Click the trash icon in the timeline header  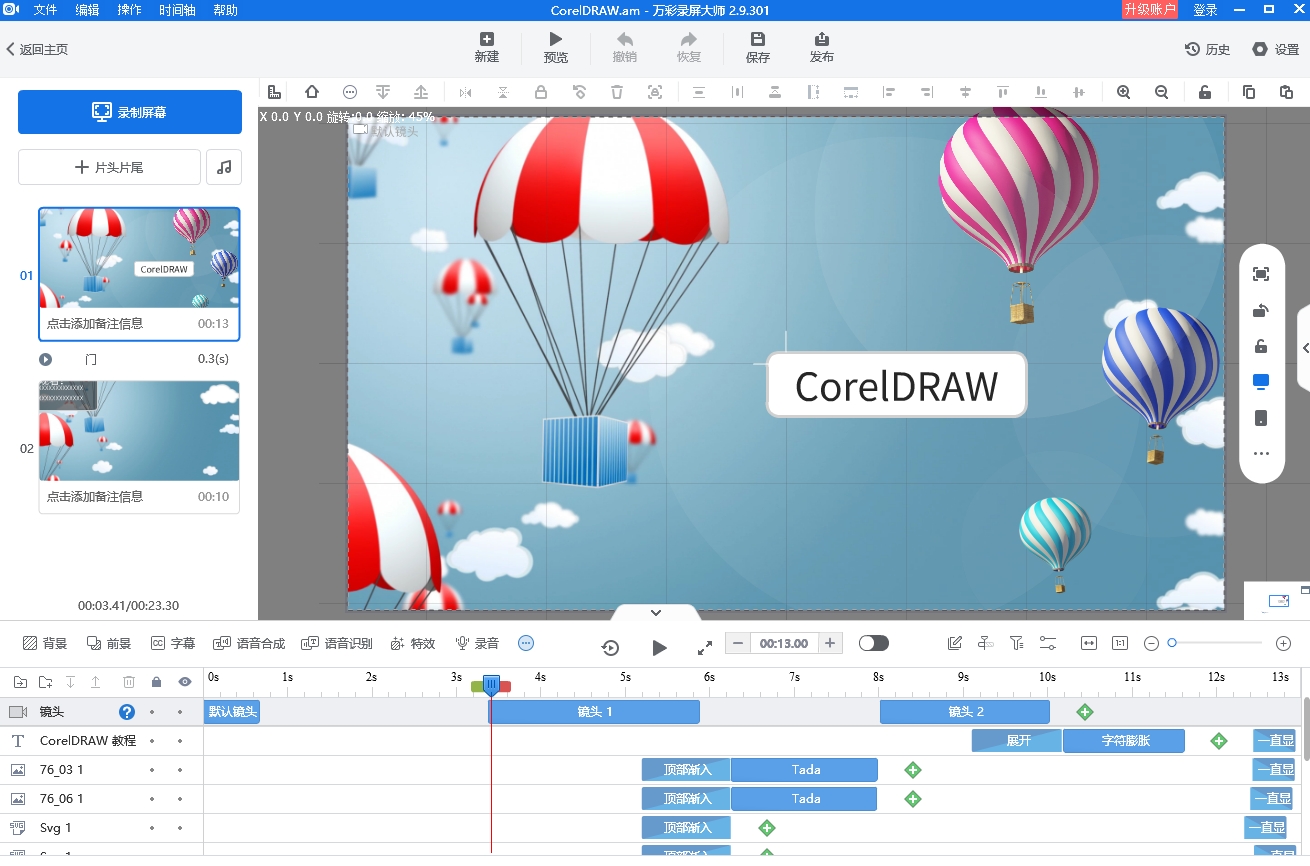129,682
